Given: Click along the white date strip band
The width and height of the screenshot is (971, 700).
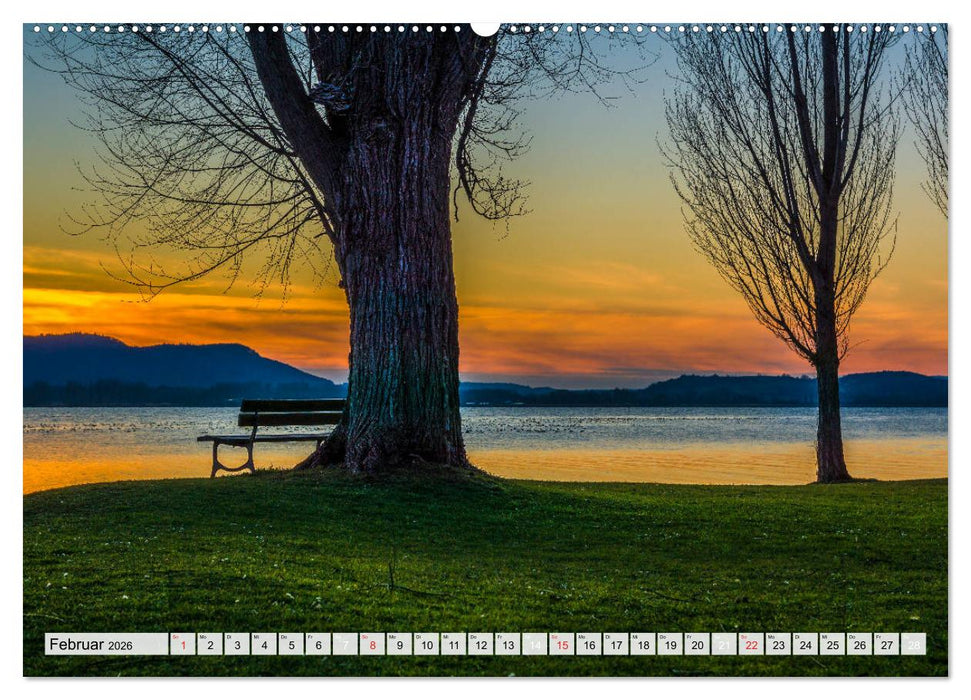Looking at the screenshot, I should (x=500, y=641).
